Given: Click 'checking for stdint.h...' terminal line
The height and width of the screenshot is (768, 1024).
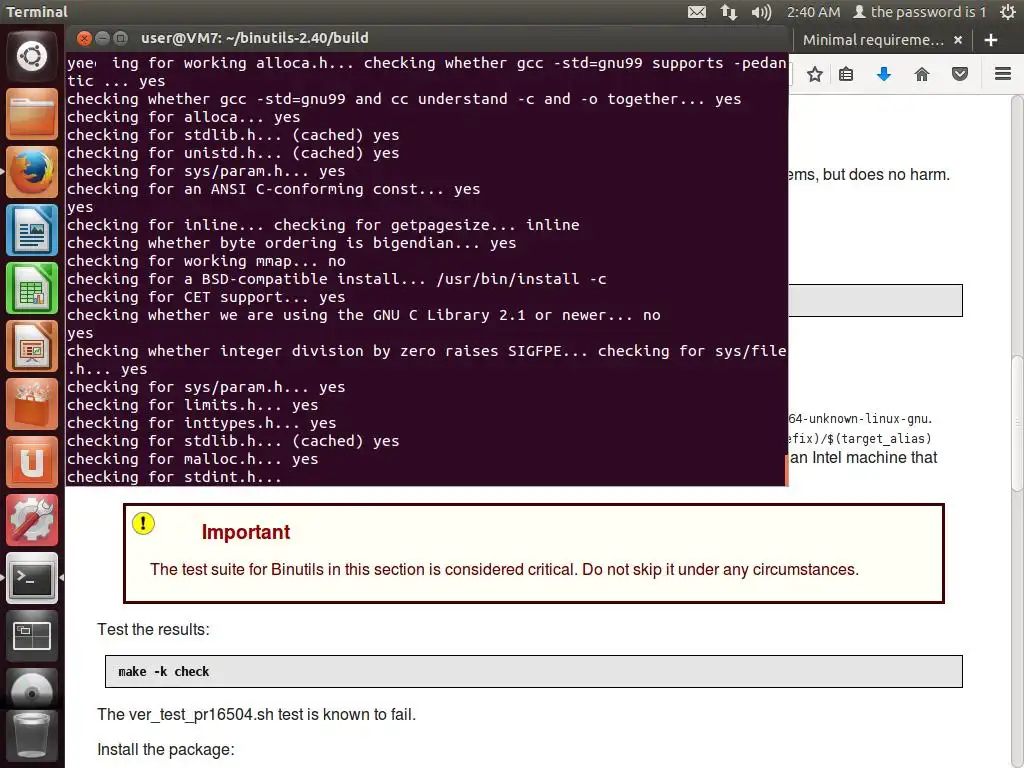Looking at the screenshot, I should (x=174, y=477).
